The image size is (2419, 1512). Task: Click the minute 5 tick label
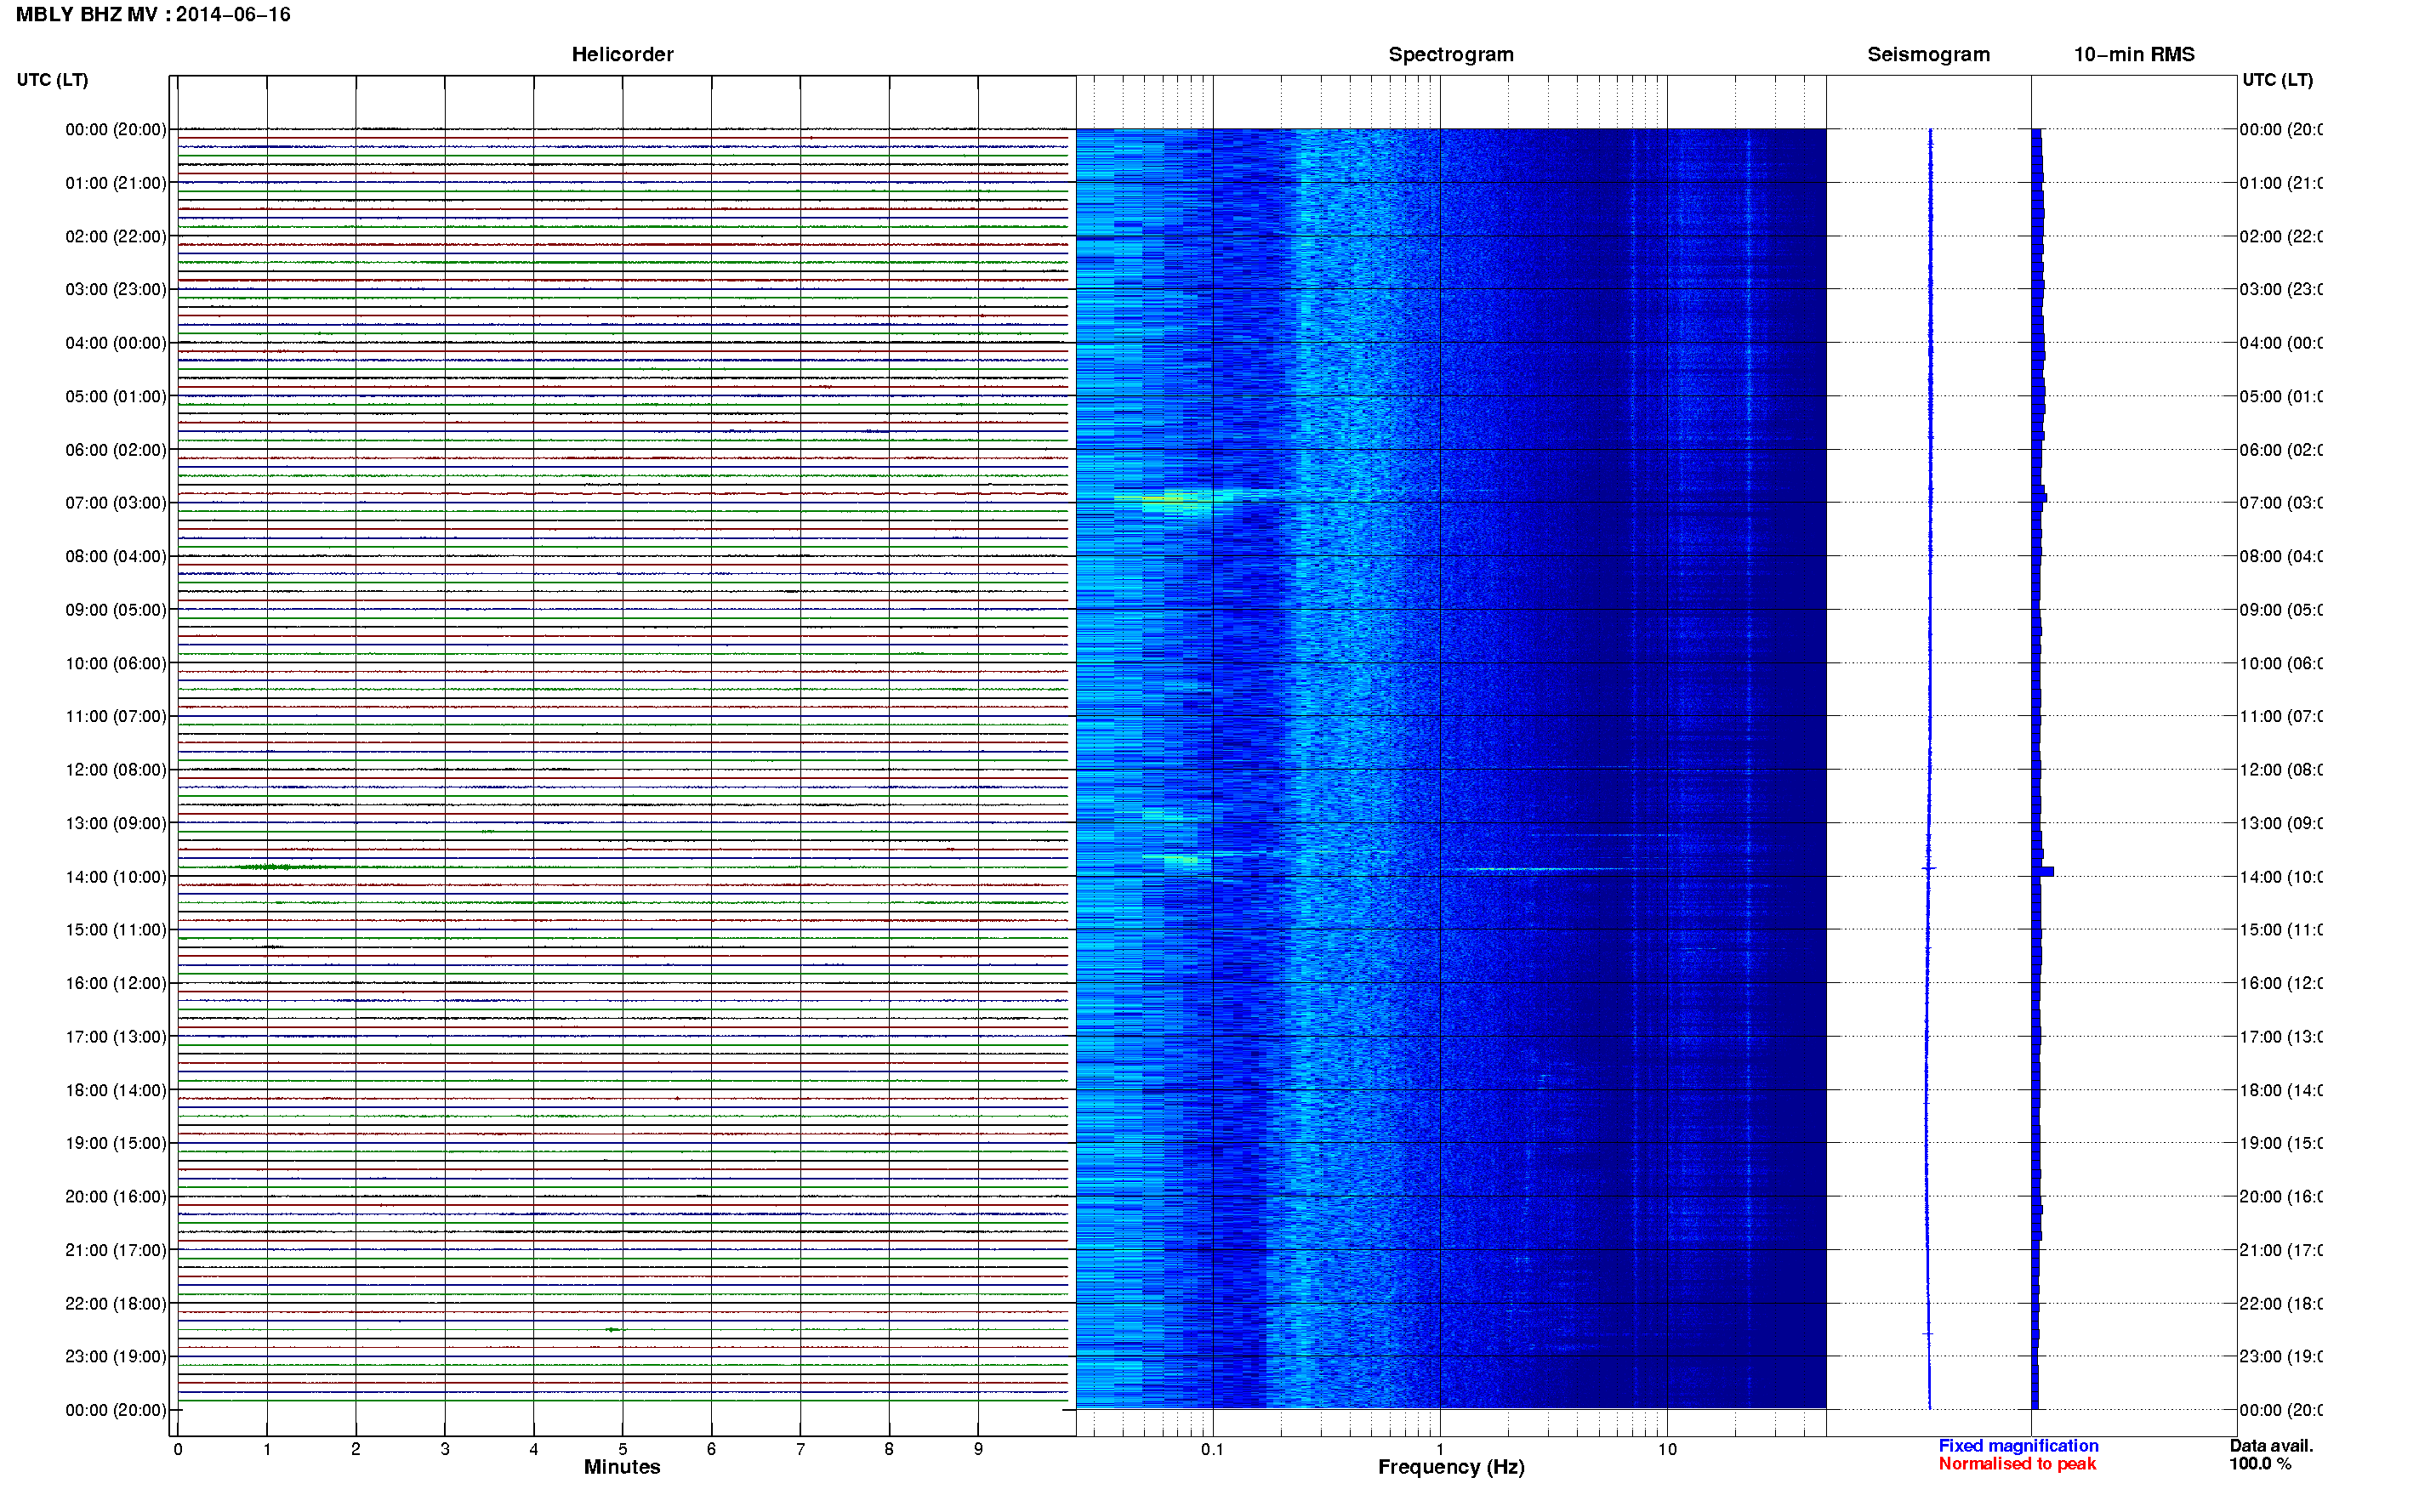point(622,1449)
